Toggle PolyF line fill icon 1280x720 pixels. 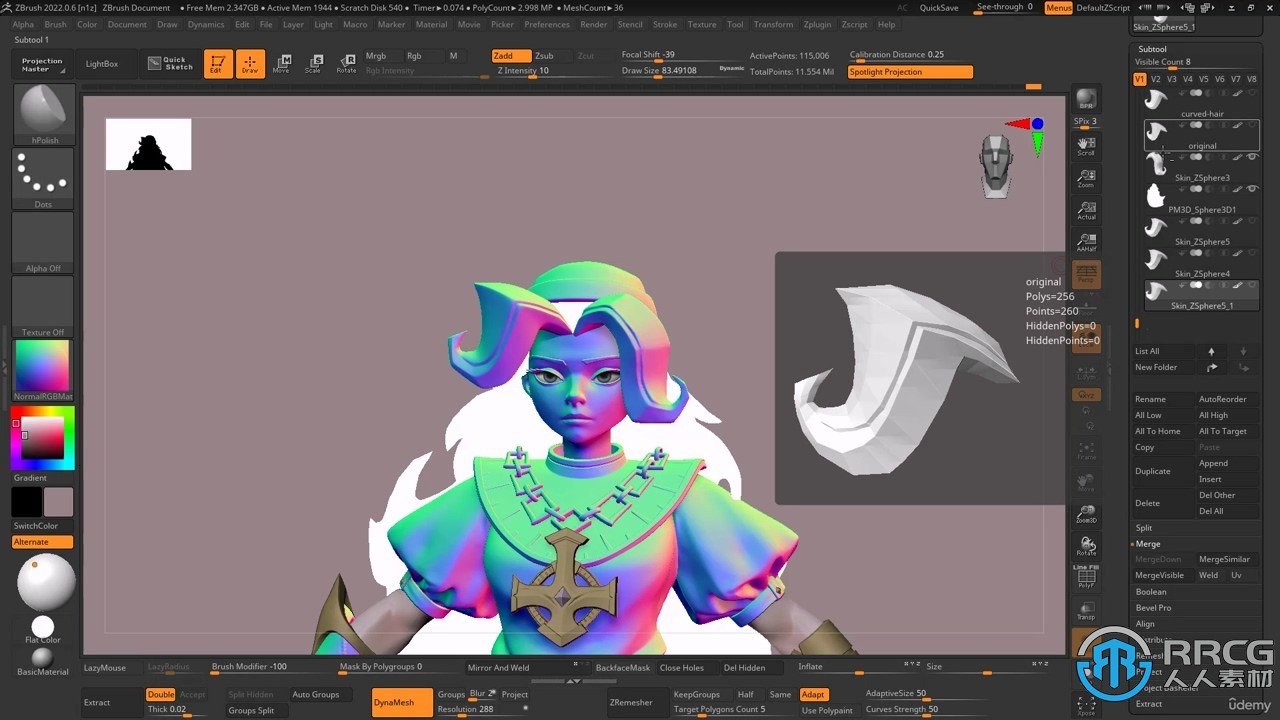tap(1086, 577)
